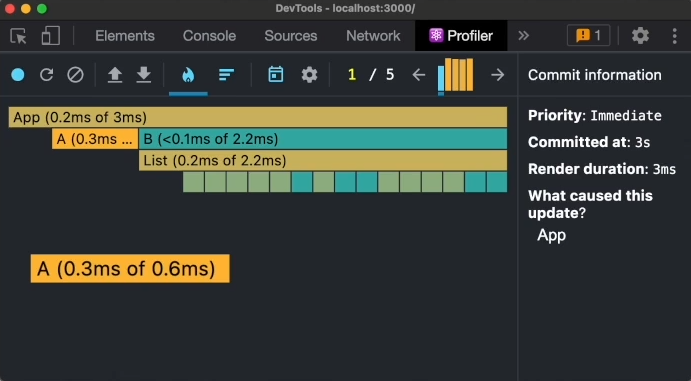Select the inspect element cursor icon
The width and height of the screenshot is (691, 381).
click(19, 36)
